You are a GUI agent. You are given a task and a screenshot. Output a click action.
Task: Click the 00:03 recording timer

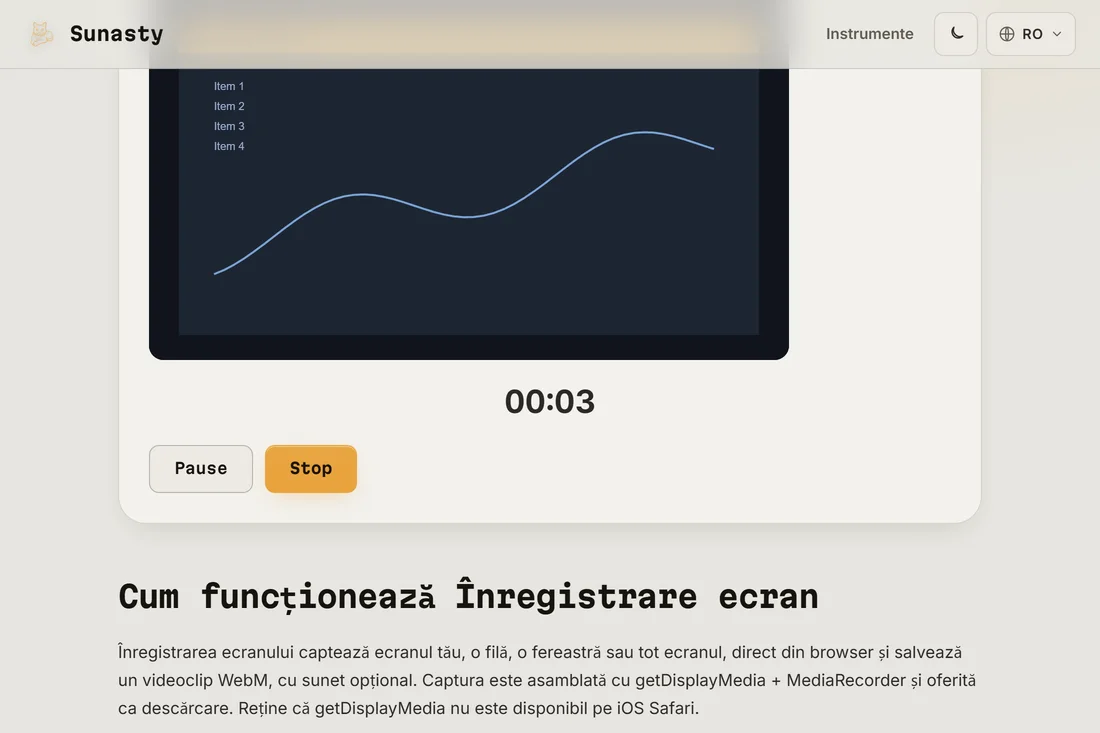point(550,402)
